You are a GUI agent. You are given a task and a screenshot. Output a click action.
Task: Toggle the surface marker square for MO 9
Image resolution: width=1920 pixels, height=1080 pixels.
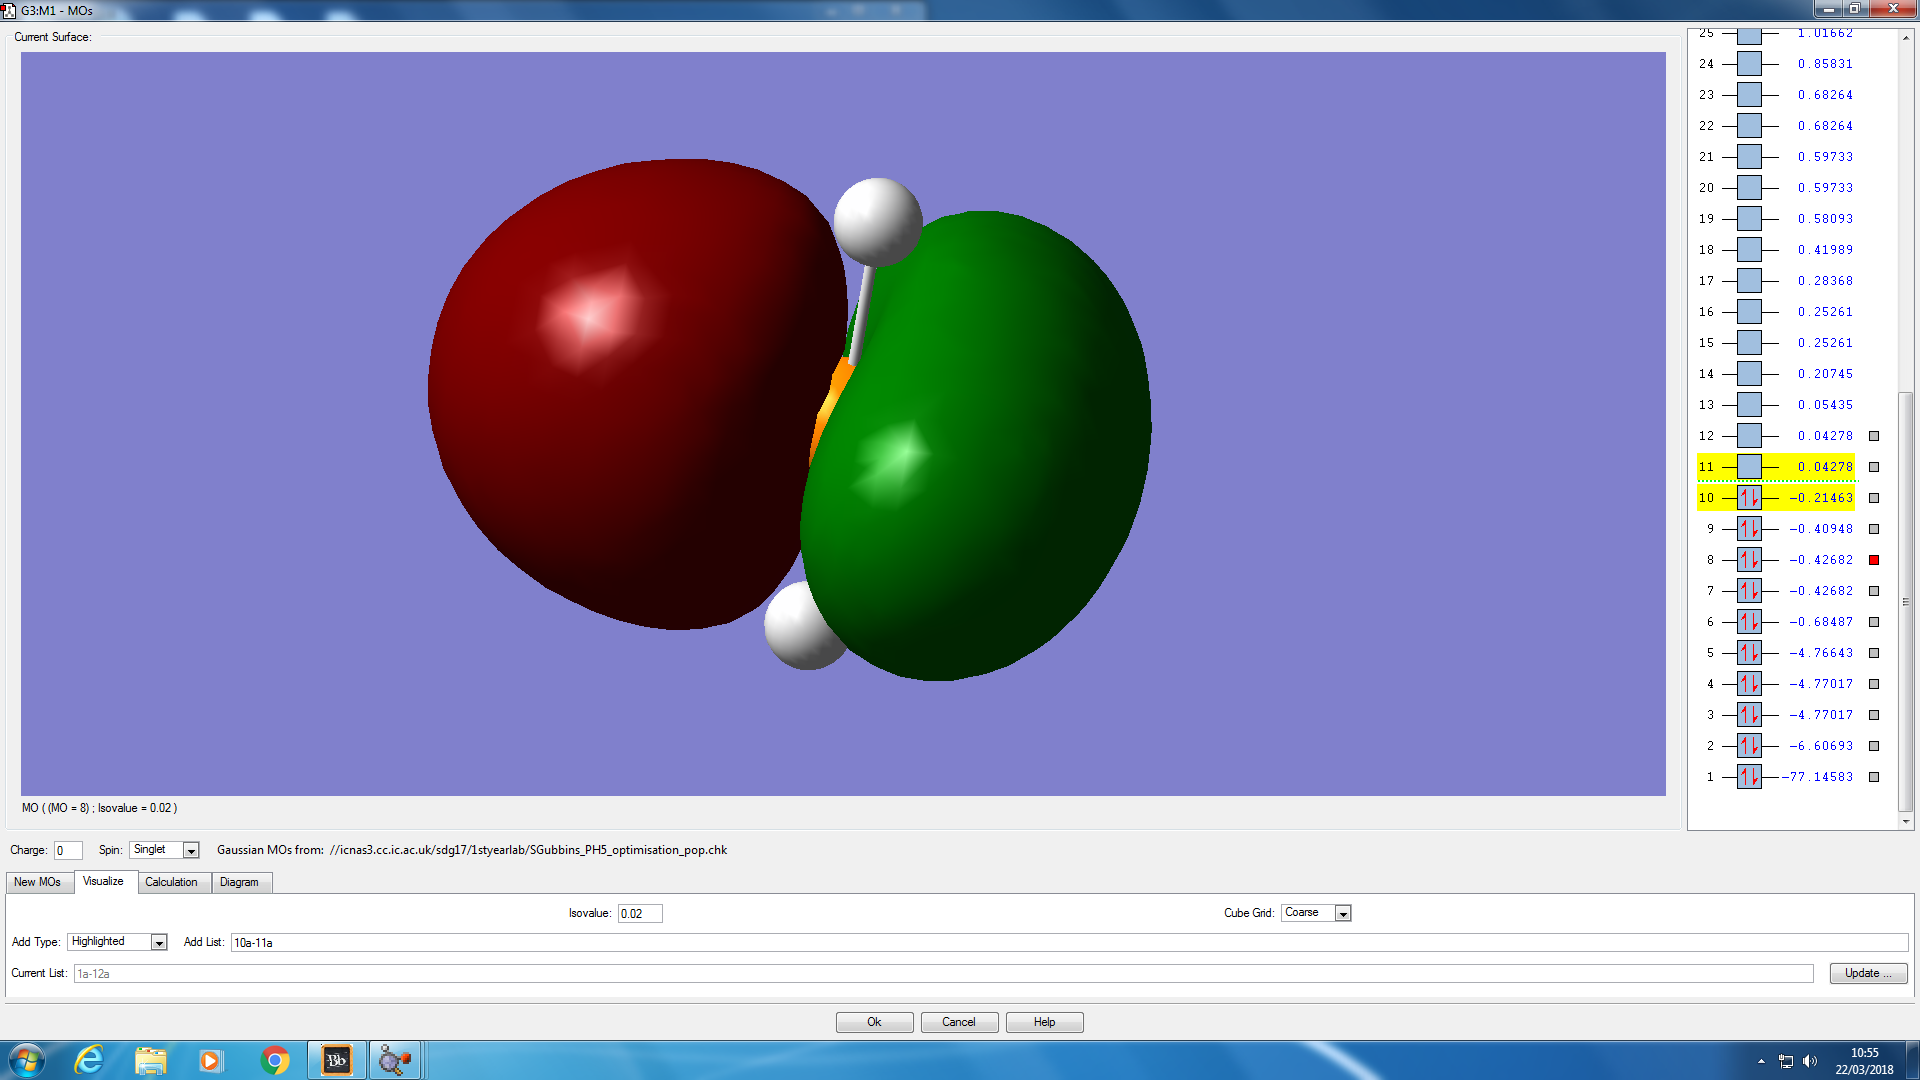(1874, 529)
